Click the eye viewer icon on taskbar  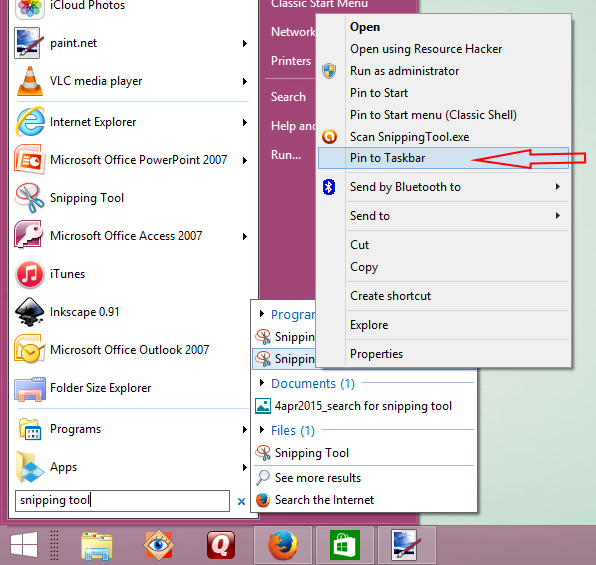tap(159, 545)
